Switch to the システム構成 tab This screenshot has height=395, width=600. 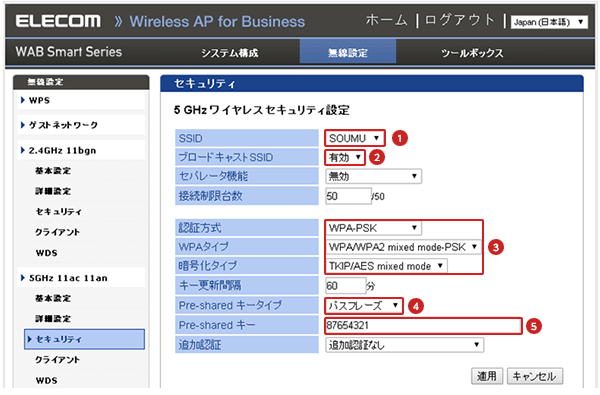[x=230, y=53]
